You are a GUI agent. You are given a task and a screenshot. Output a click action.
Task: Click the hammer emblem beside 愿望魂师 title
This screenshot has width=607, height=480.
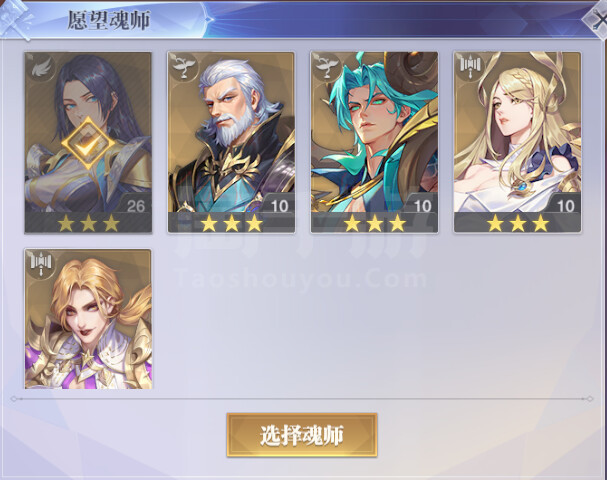pyautogui.click(x=15, y=19)
